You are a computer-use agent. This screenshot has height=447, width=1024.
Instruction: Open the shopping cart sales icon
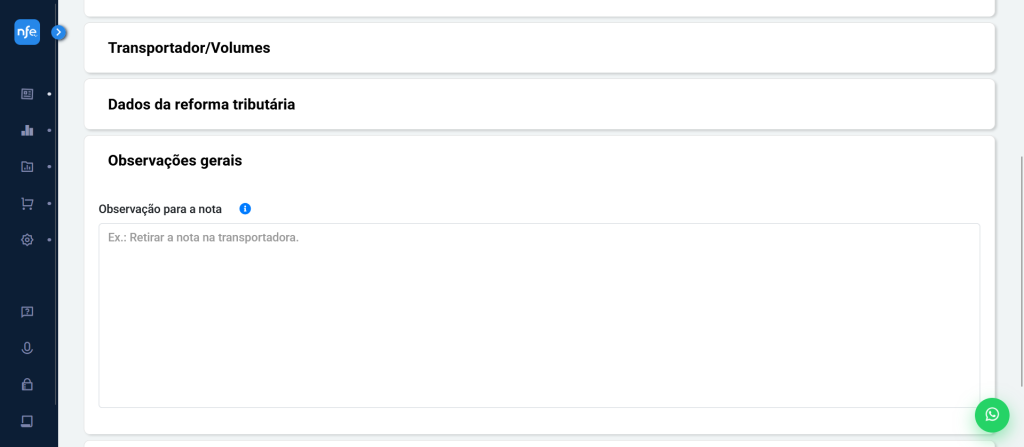[x=27, y=203]
